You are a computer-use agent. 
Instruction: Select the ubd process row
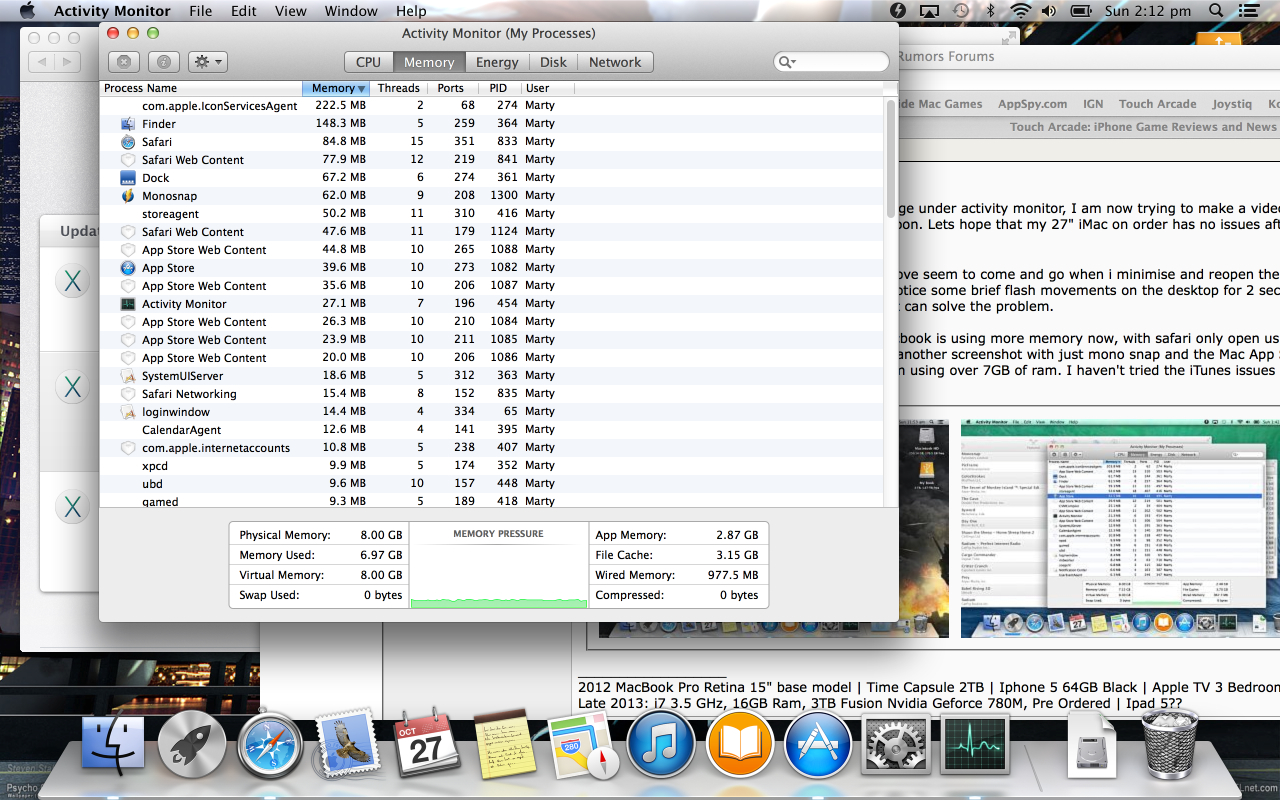click(491, 484)
